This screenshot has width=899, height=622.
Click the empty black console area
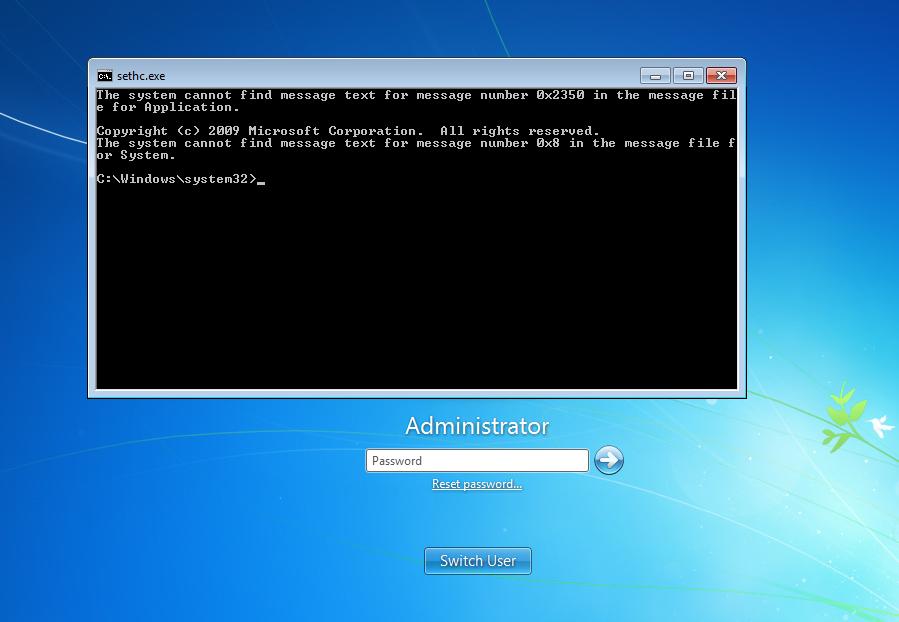point(415,290)
